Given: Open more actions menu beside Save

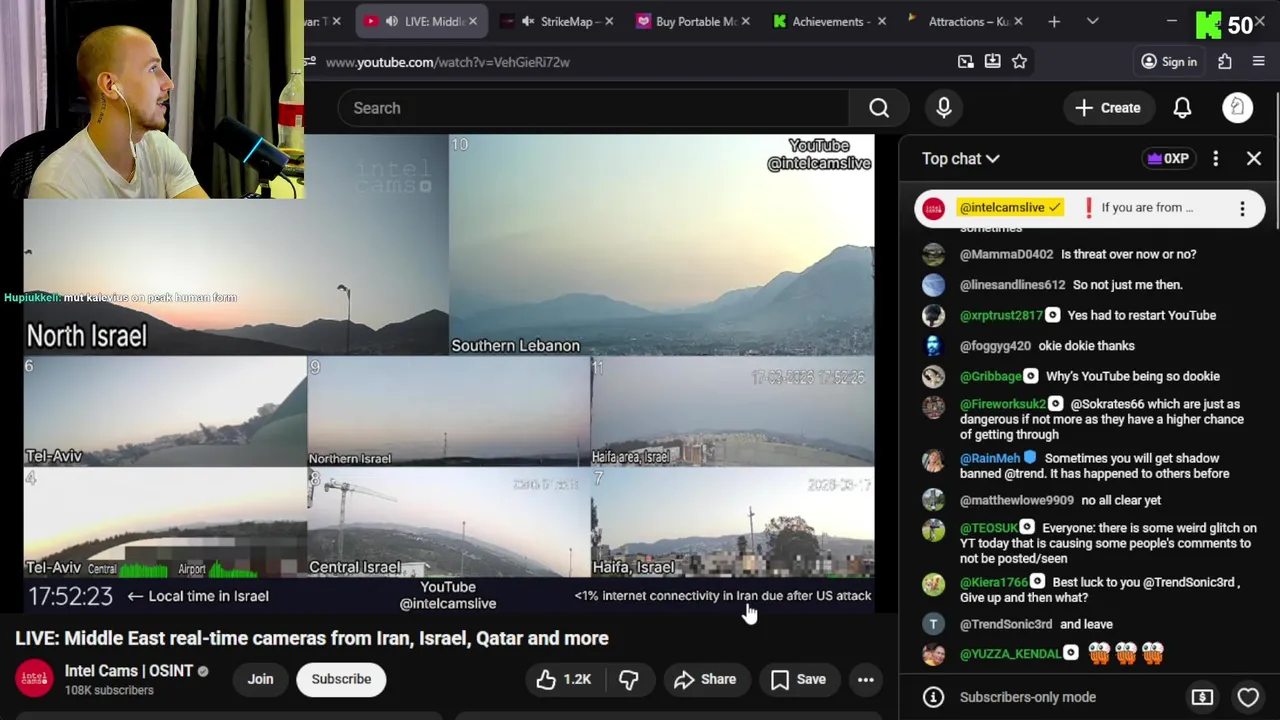Looking at the screenshot, I should (866, 680).
